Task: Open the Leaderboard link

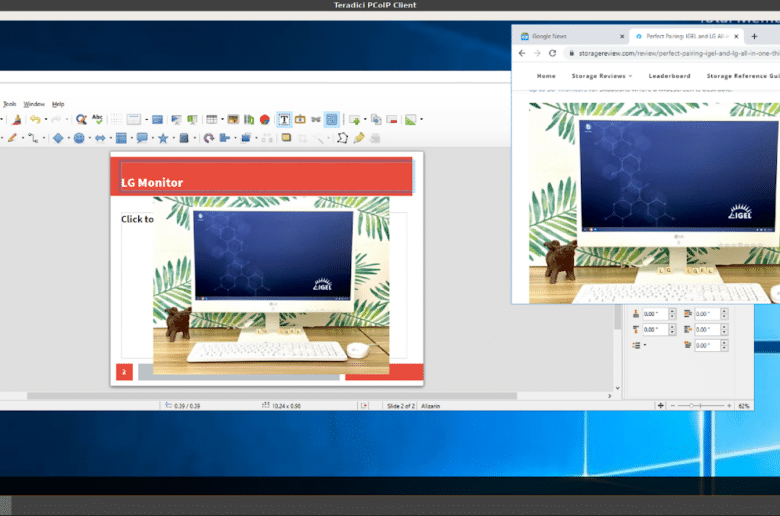Action: point(670,76)
